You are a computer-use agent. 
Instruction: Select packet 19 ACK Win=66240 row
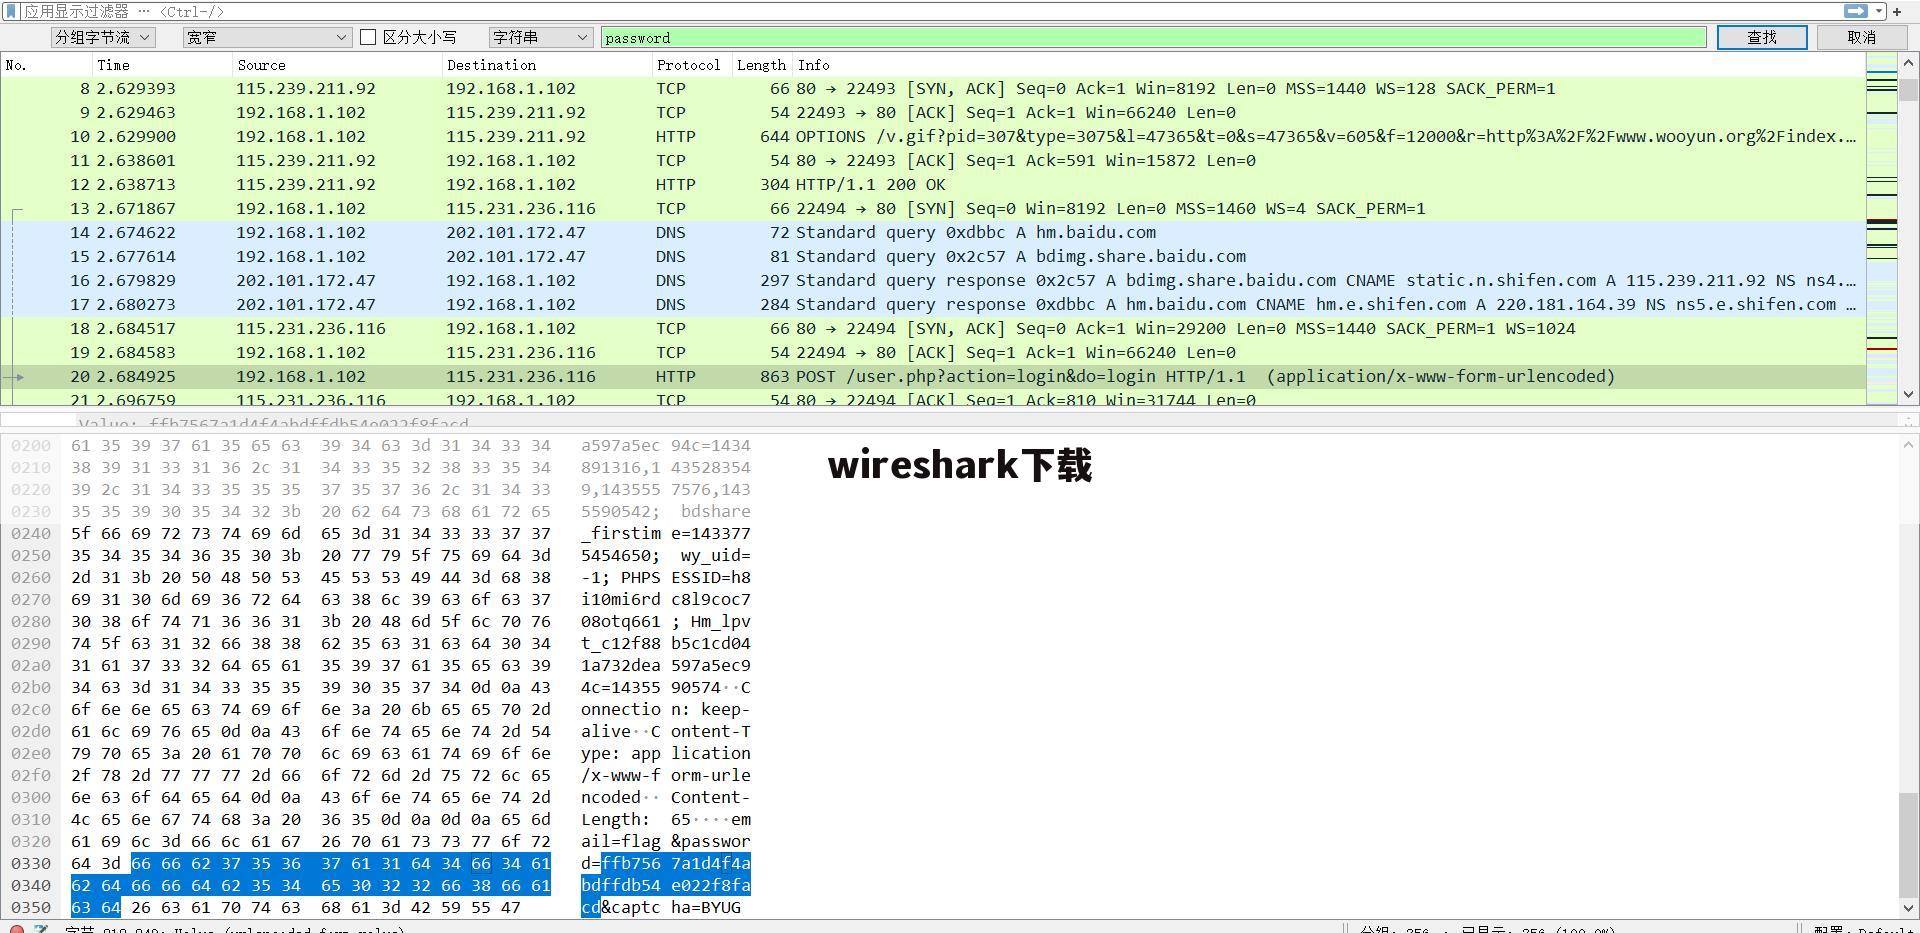[933, 352]
